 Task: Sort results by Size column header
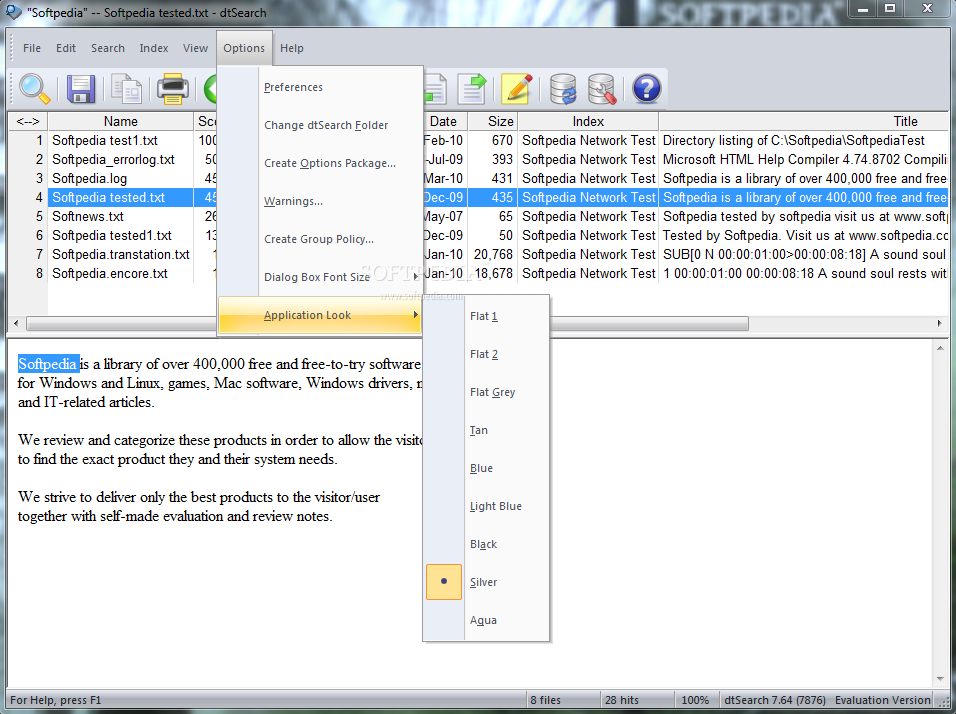tap(493, 121)
